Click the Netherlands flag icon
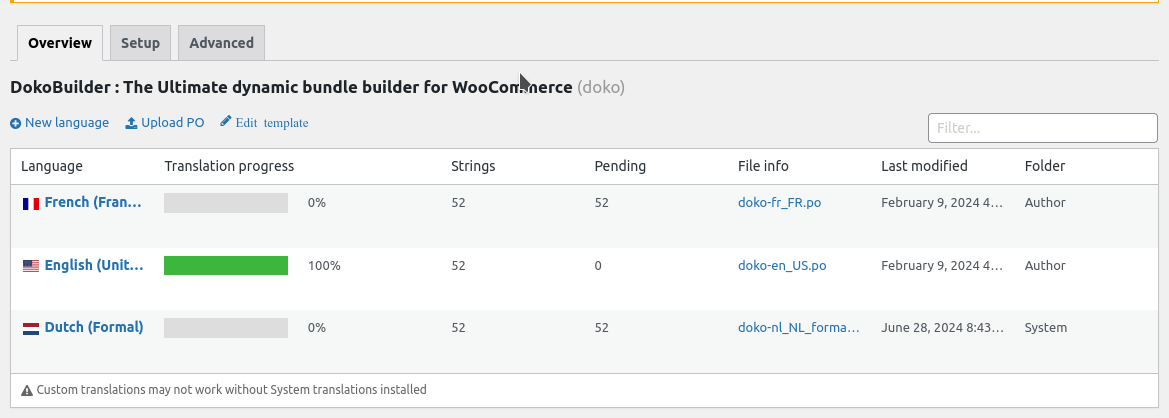This screenshot has width=1169, height=418. click(30, 328)
